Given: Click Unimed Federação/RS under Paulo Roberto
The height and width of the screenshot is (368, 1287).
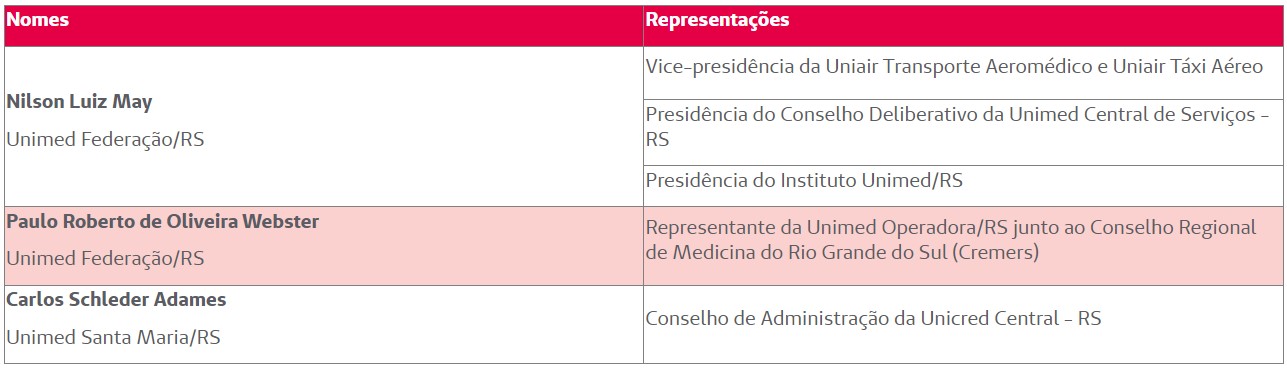Looking at the screenshot, I should (x=105, y=259).
